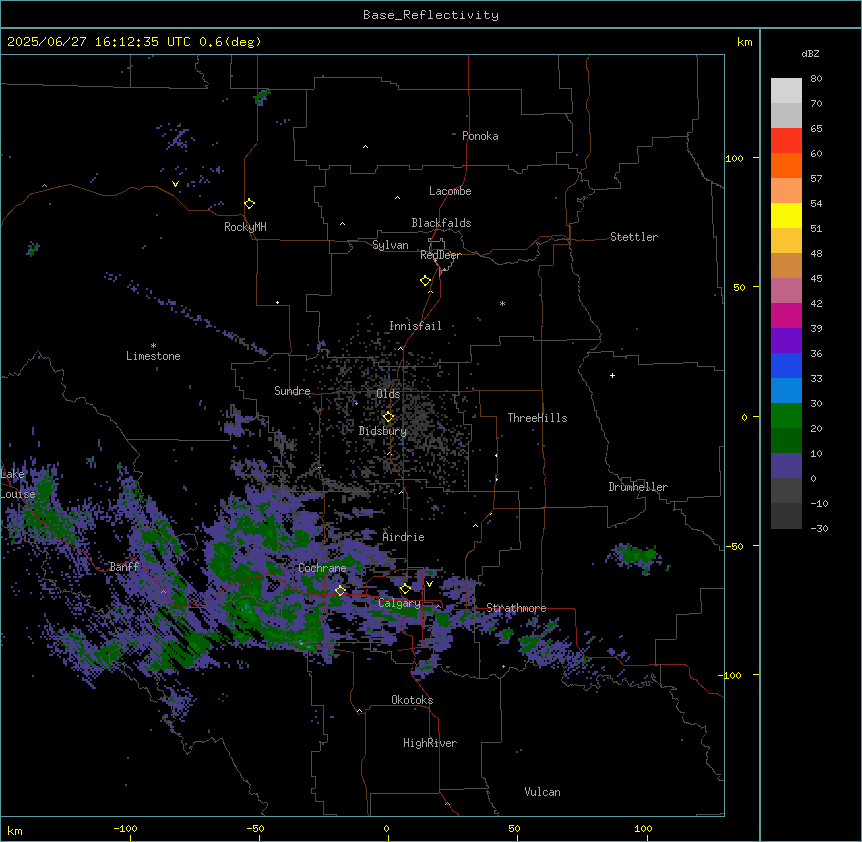Click the bright green 20 dBZ color swatch

pyautogui.click(x=786, y=416)
